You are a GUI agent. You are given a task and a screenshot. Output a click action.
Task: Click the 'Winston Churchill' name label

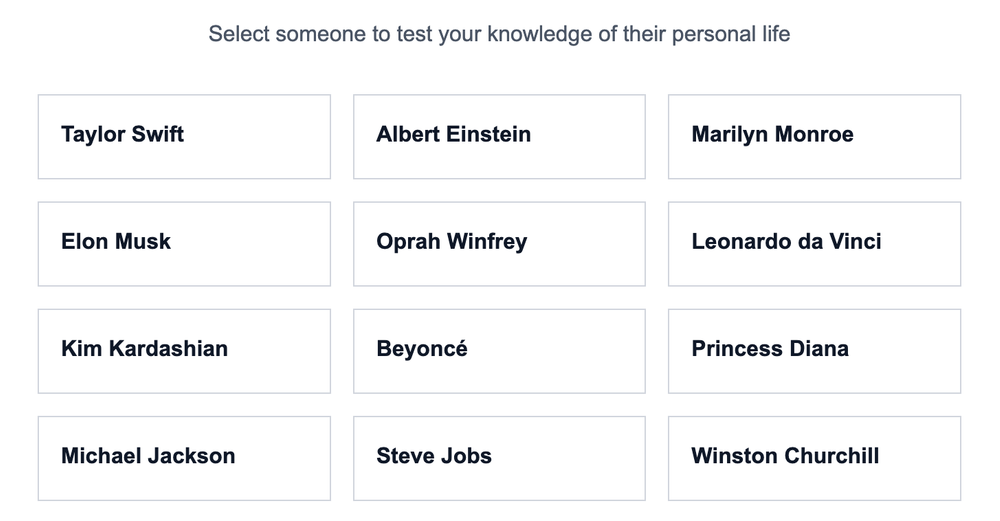pyautogui.click(x=785, y=455)
